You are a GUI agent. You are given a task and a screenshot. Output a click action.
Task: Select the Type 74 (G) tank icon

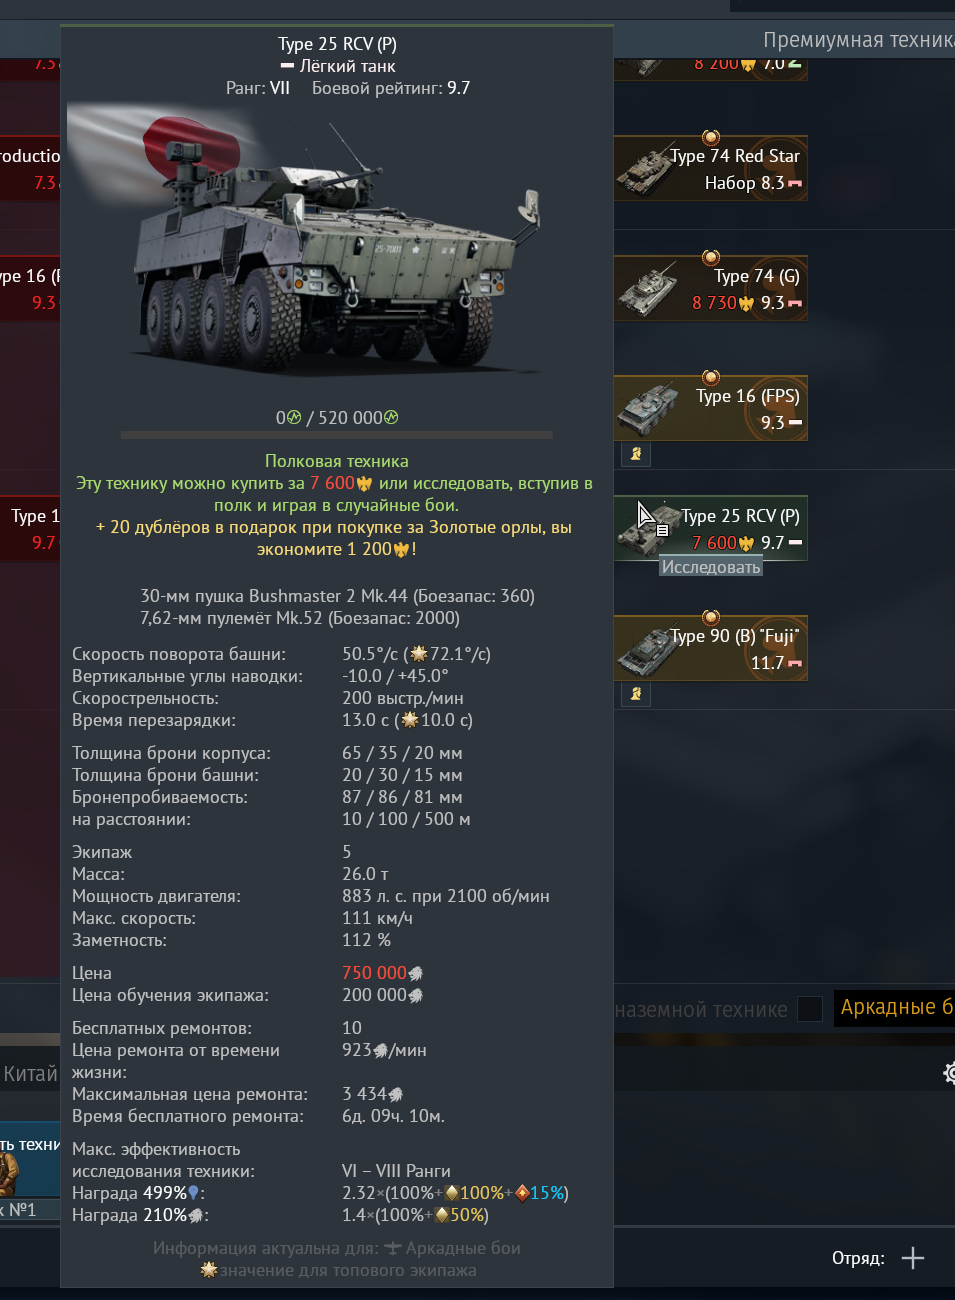pyautogui.click(x=647, y=290)
